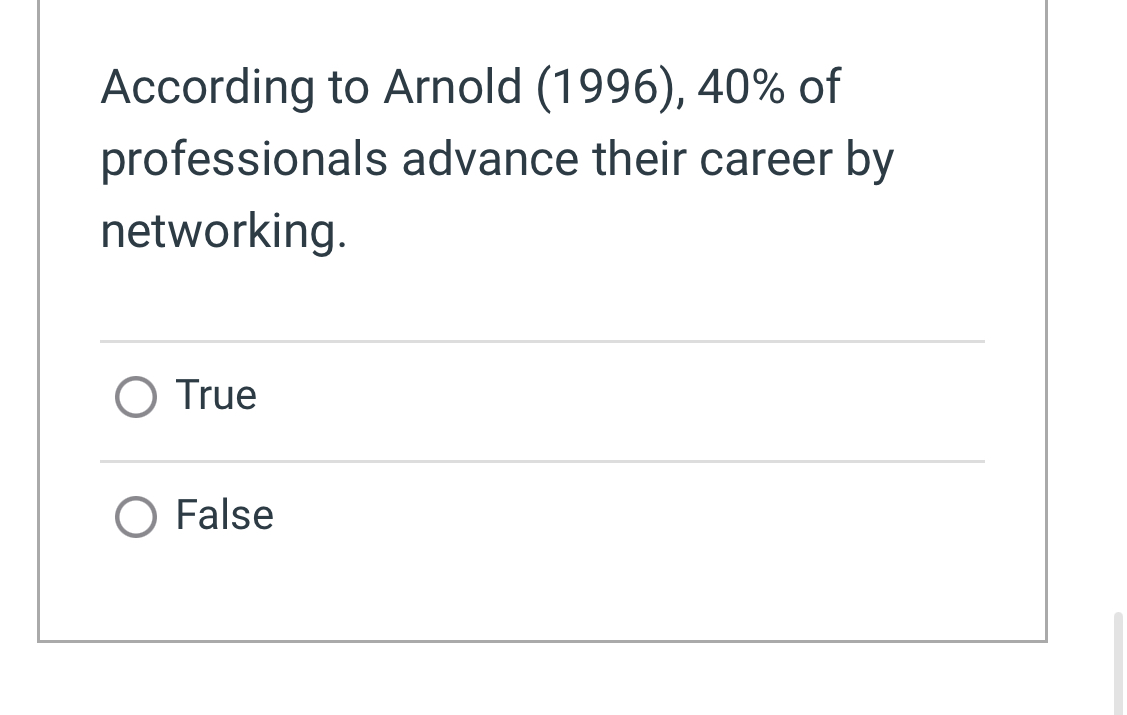
Task: Click the circular button beside False
Action: click(x=135, y=517)
